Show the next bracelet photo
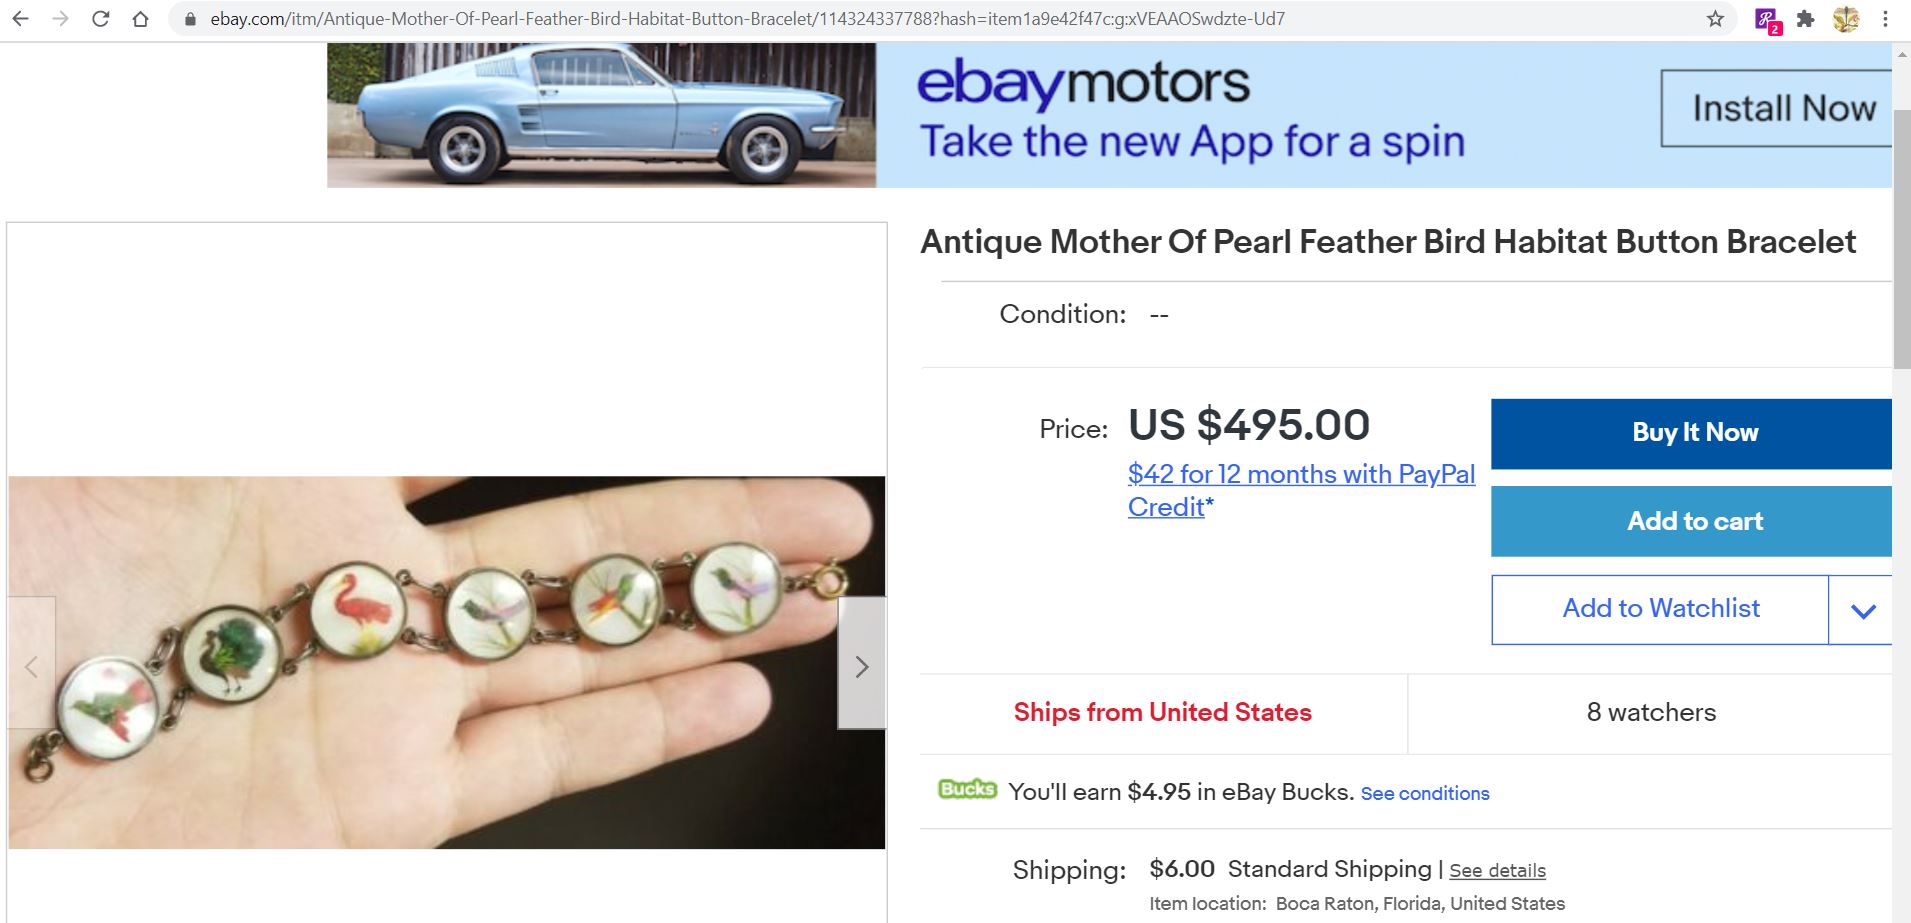This screenshot has width=1911, height=923. click(x=861, y=666)
